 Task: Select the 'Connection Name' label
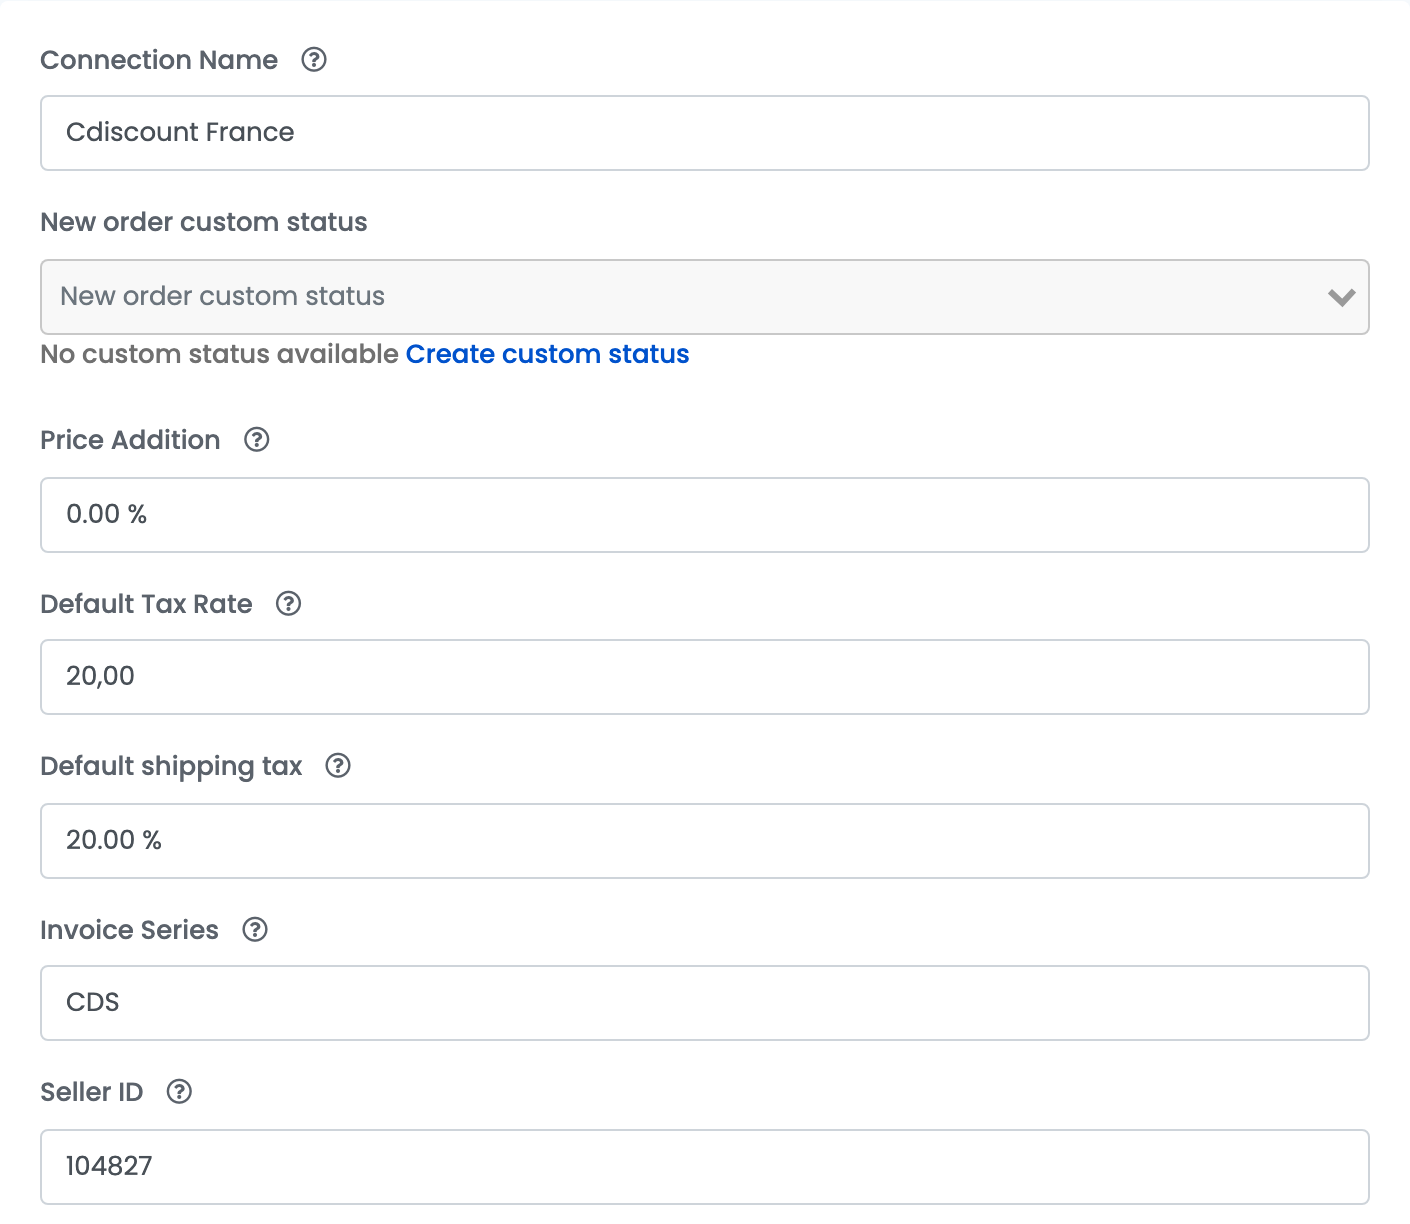click(x=159, y=60)
